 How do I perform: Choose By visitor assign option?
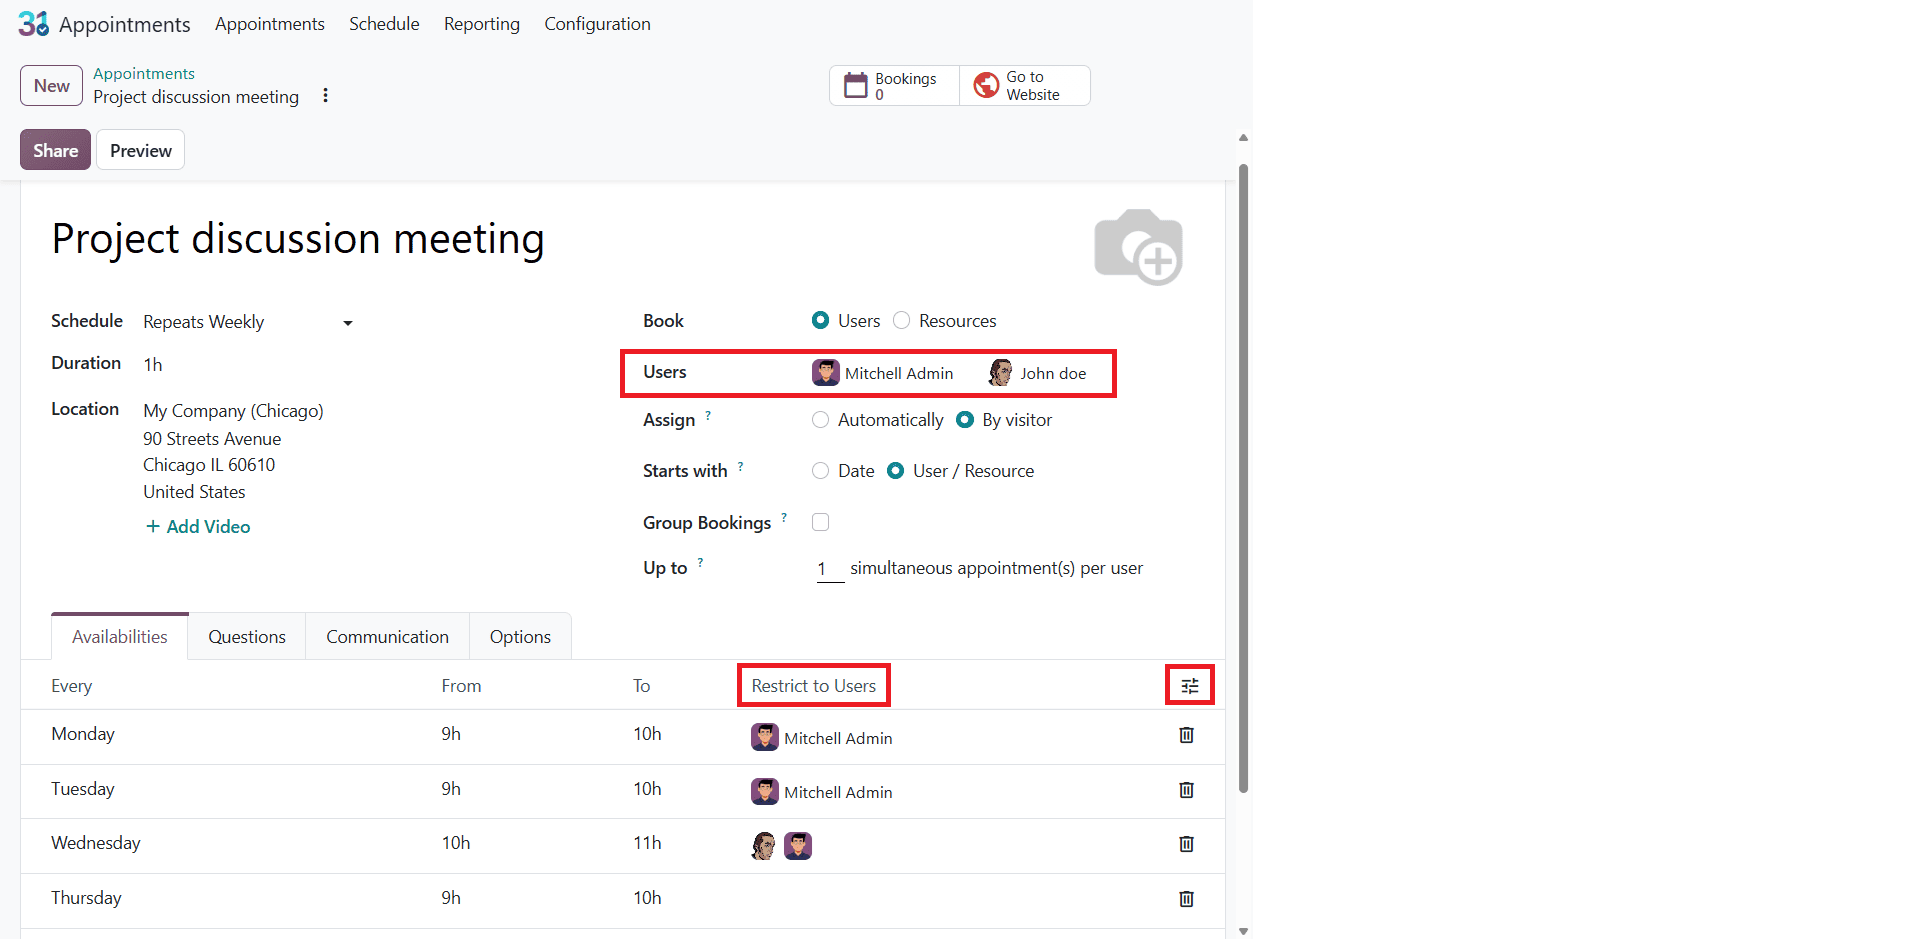(x=965, y=420)
